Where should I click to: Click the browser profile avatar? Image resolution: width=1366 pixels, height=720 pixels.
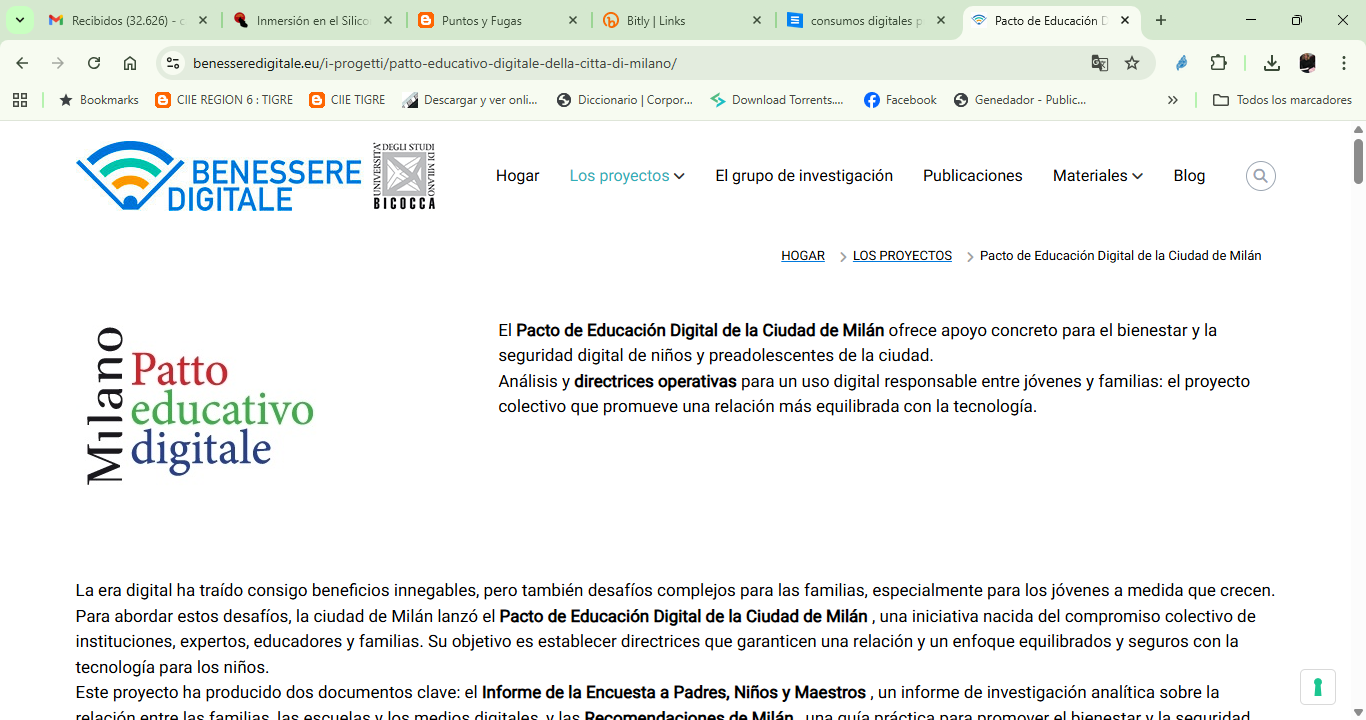(x=1306, y=62)
